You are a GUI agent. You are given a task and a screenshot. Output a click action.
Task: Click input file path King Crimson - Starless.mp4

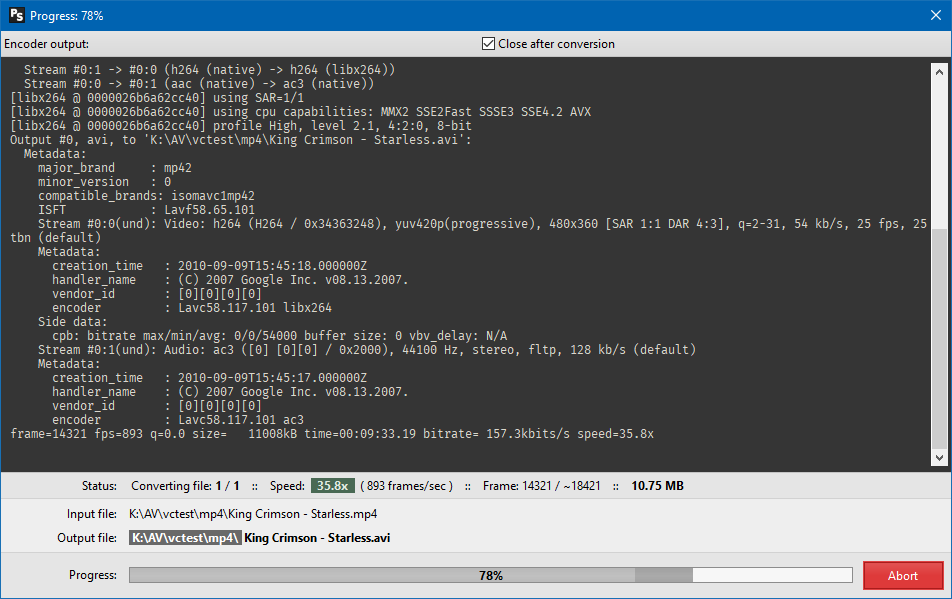click(253, 514)
